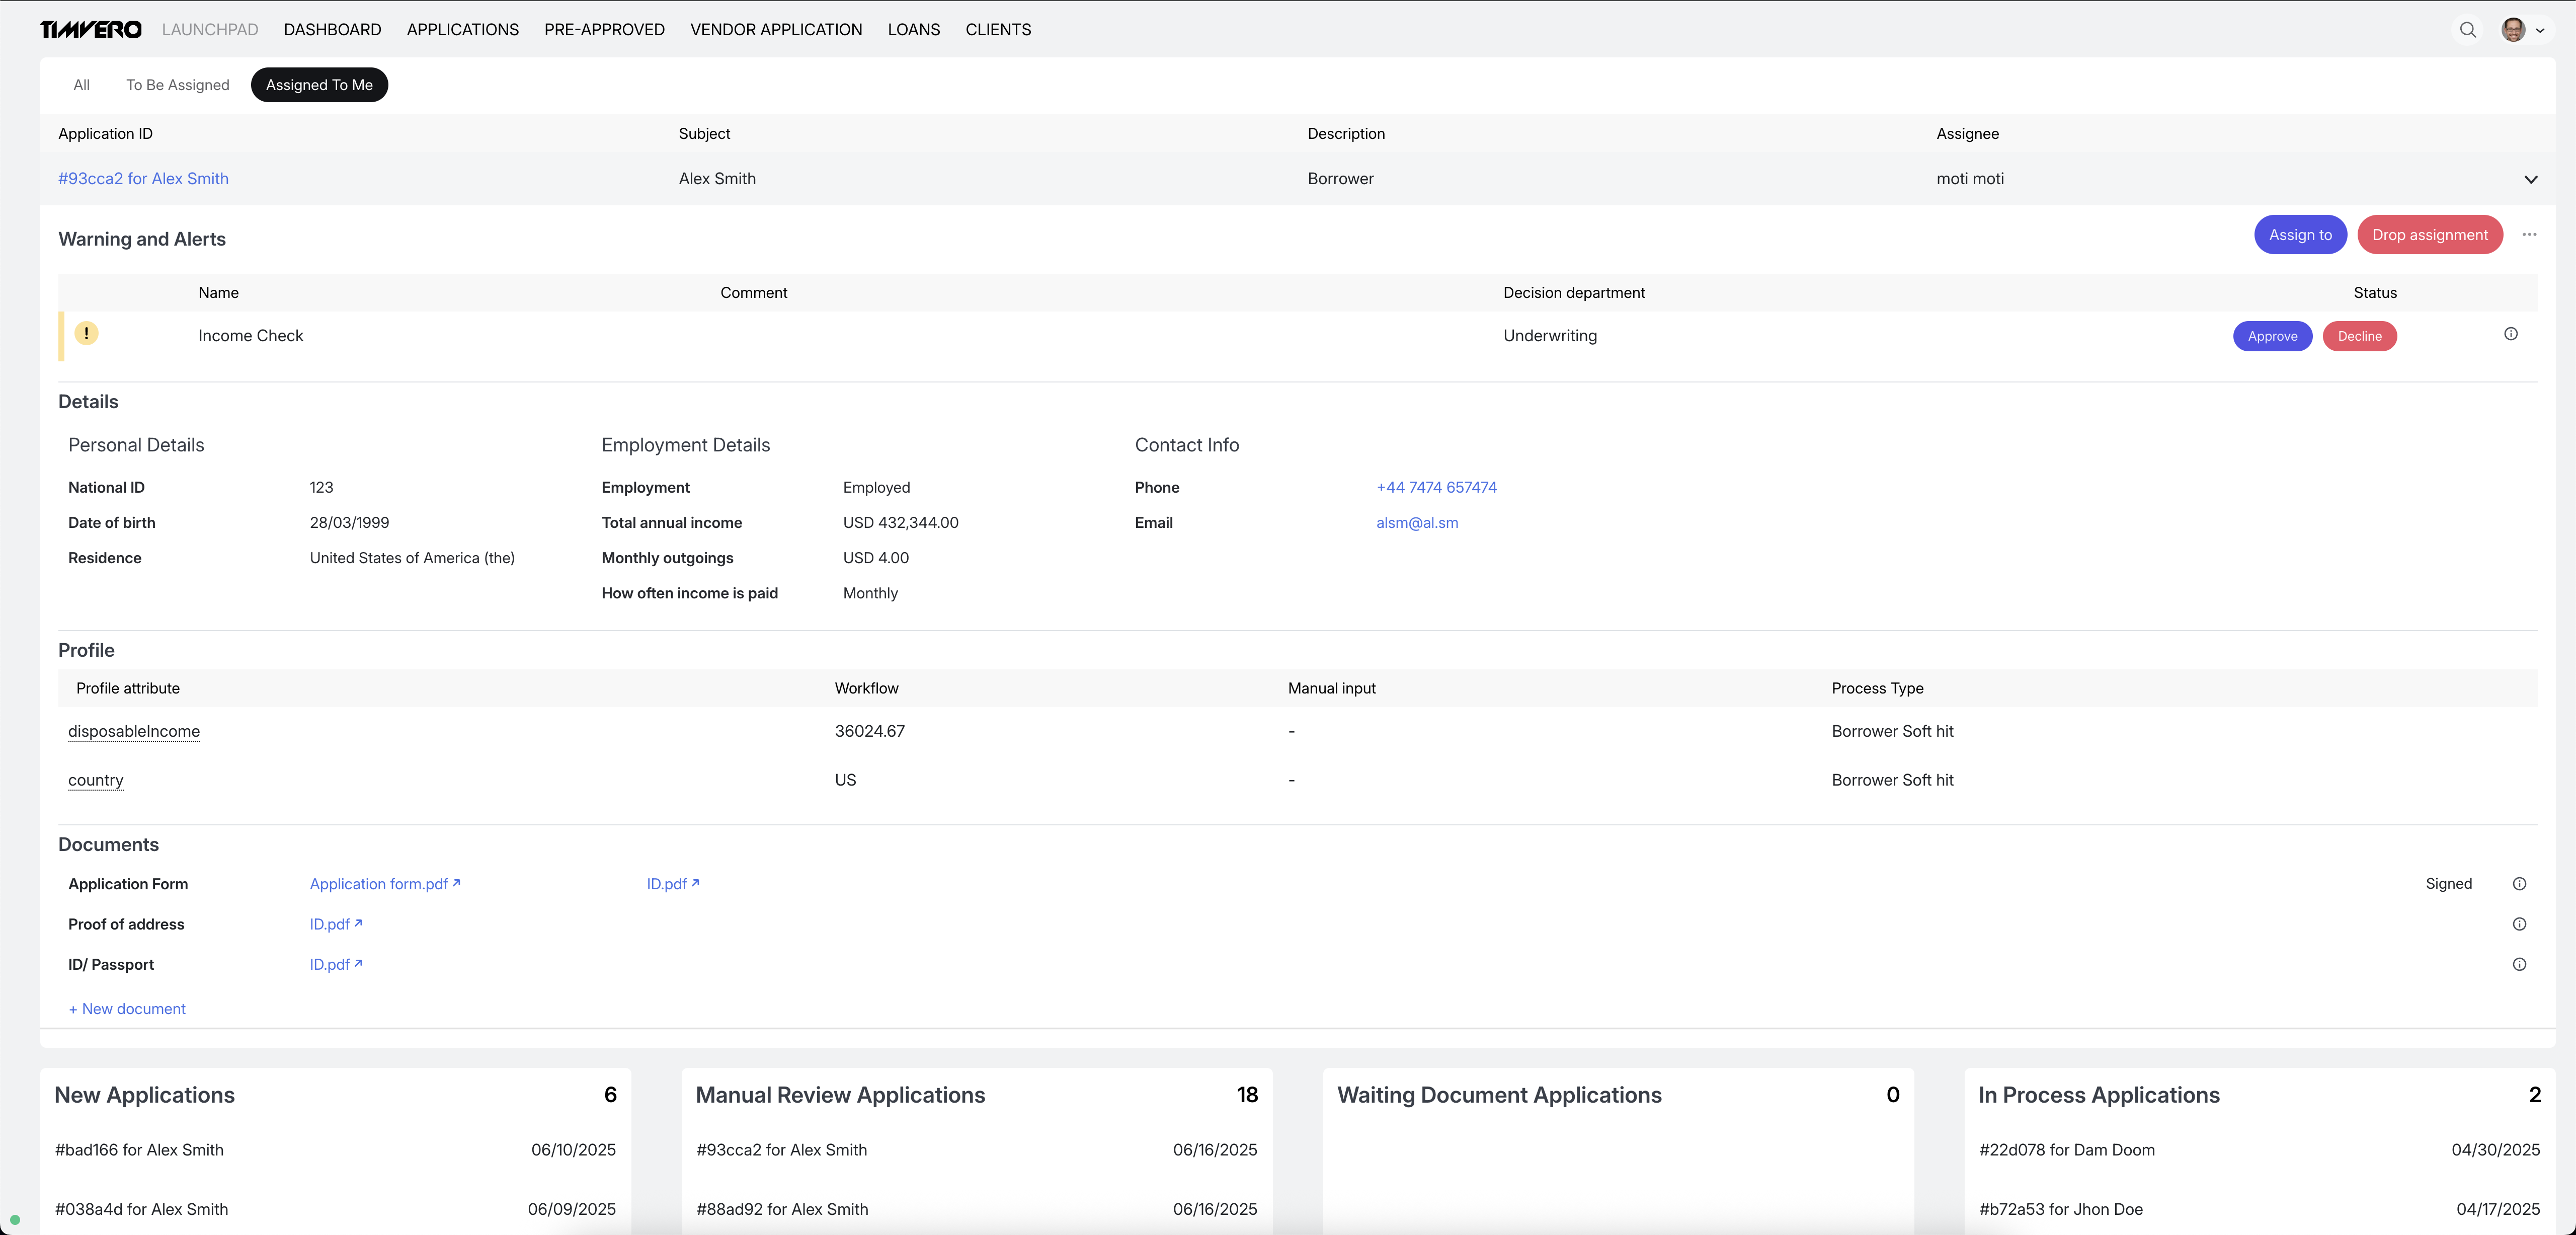Click info icon for ID/ Passport row

[x=2519, y=964]
